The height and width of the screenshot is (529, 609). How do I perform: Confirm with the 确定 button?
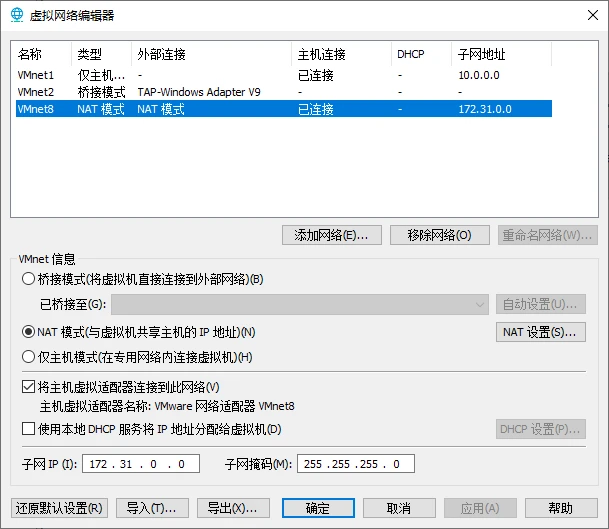click(318, 508)
